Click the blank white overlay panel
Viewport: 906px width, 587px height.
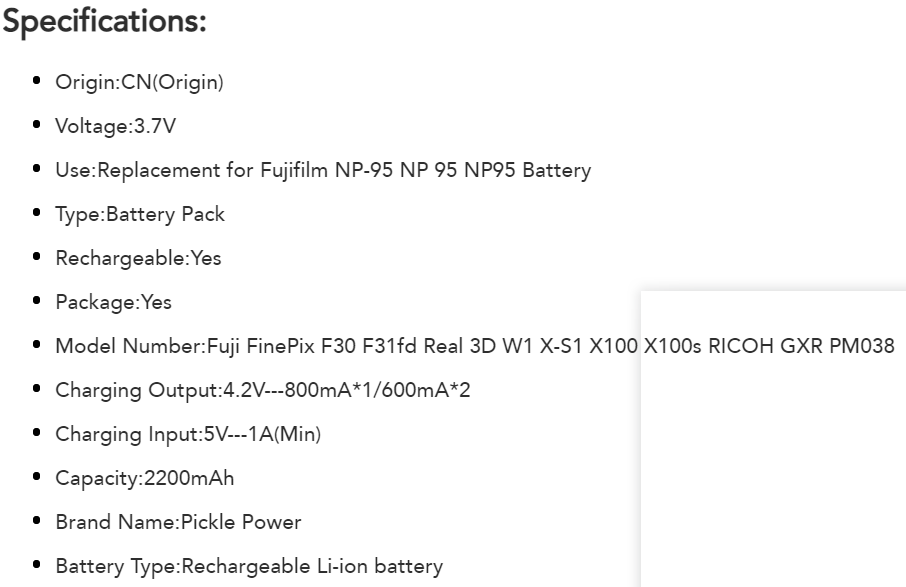[x=773, y=462]
